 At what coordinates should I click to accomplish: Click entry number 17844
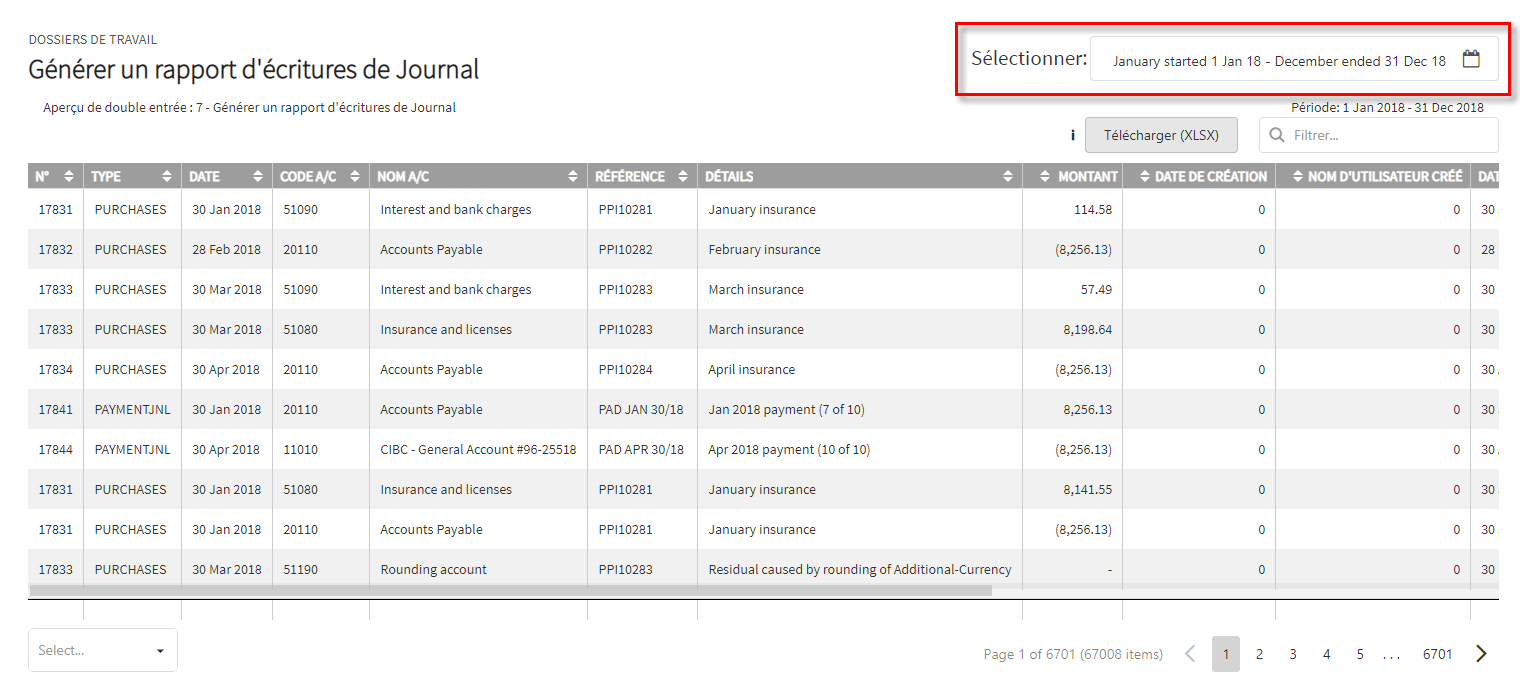tap(55, 449)
